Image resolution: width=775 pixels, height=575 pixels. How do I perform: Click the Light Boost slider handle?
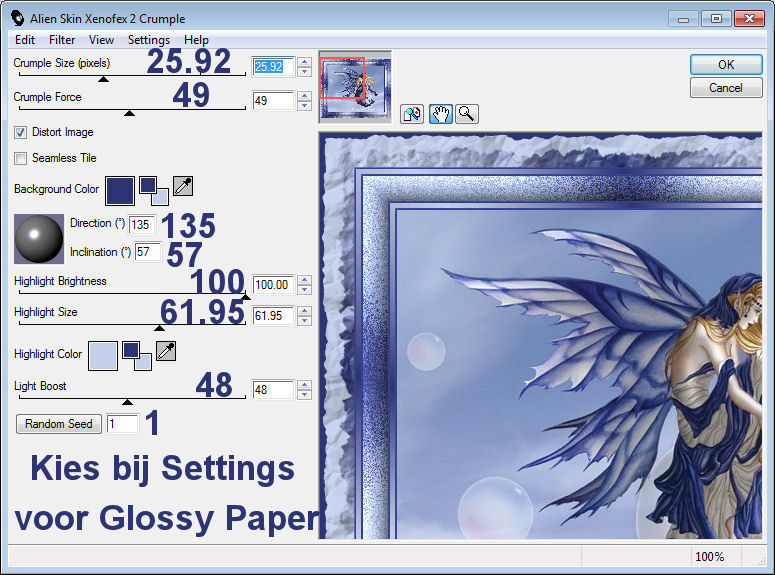pyautogui.click(x=128, y=402)
